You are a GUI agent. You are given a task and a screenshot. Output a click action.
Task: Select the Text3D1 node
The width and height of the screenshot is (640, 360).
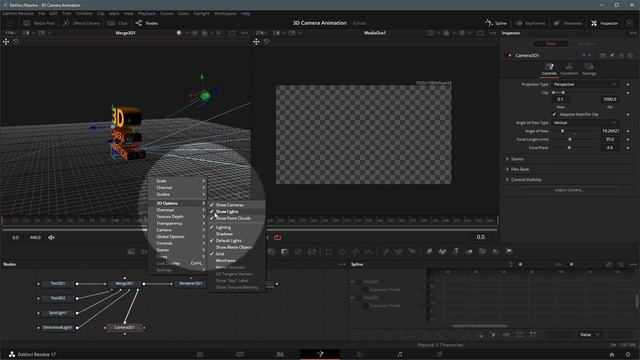pos(58,284)
